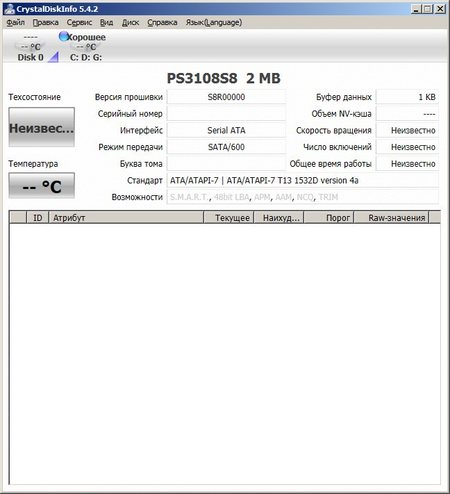Select Disk 0 in the disk list
Image resolution: width=450 pixels, height=494 pixels.
coord(30,47)
